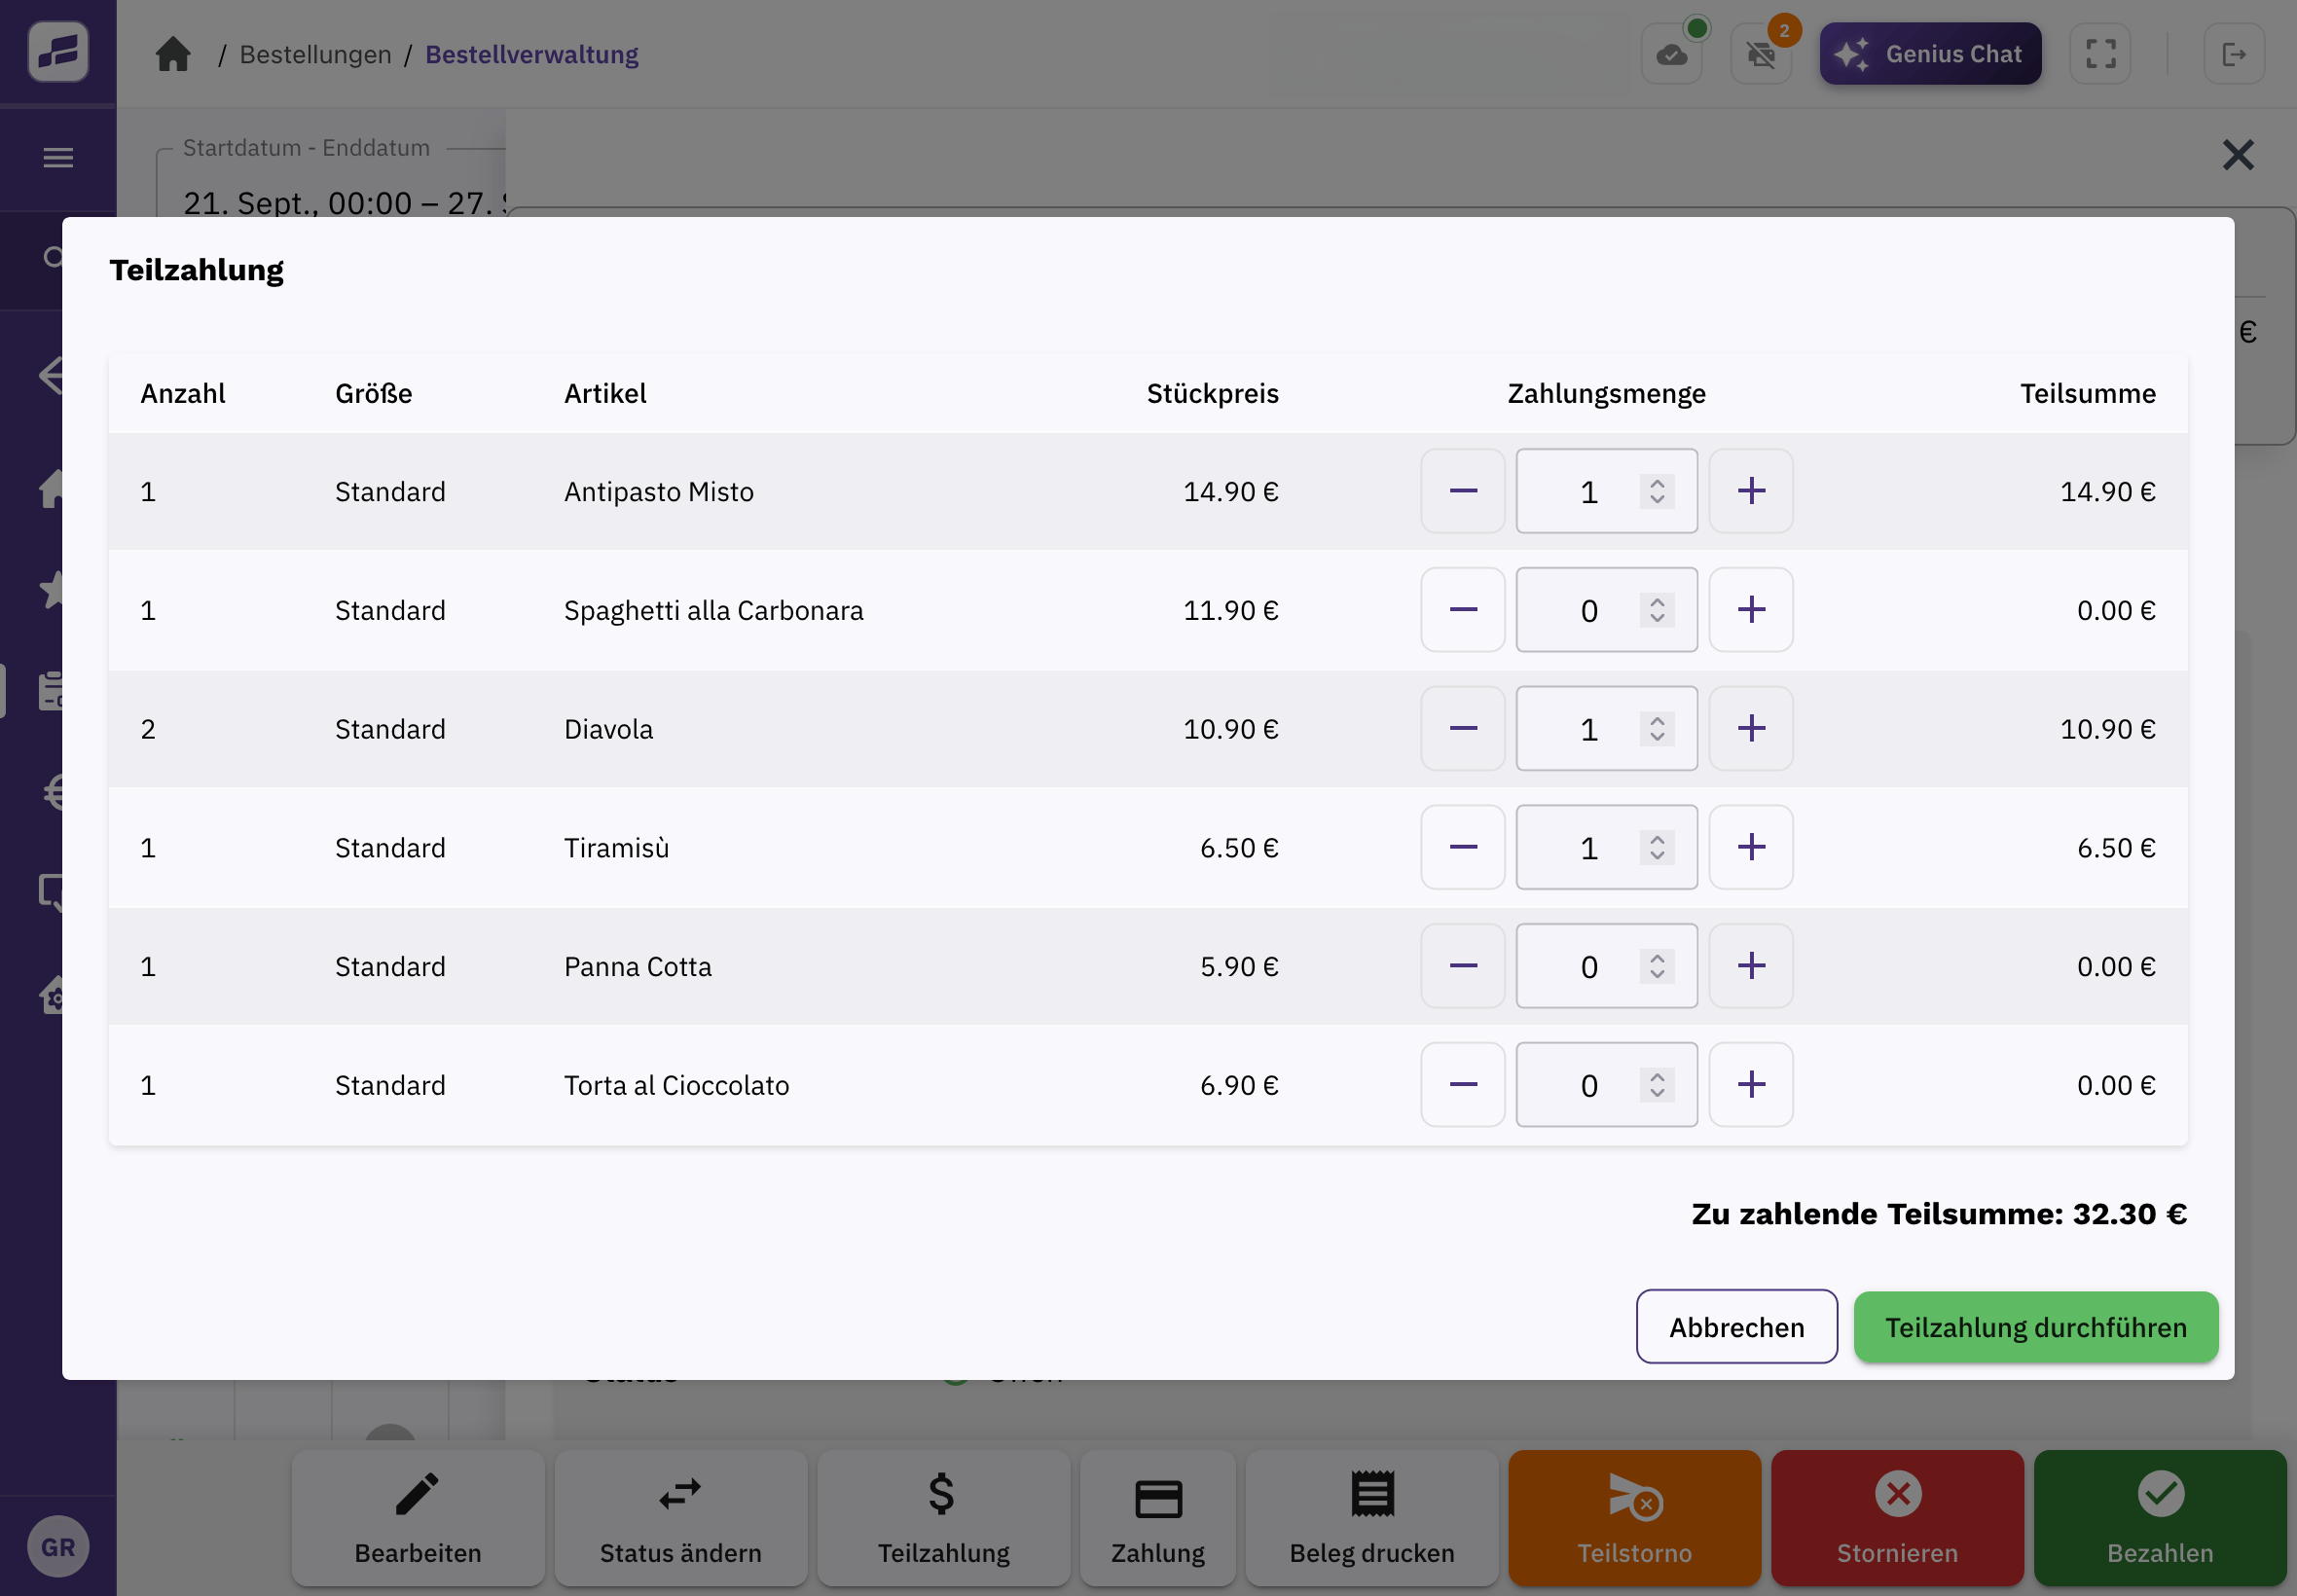Click Stornieren button
This screenshot has height=1596, width=2297.
(1897, 1518)
